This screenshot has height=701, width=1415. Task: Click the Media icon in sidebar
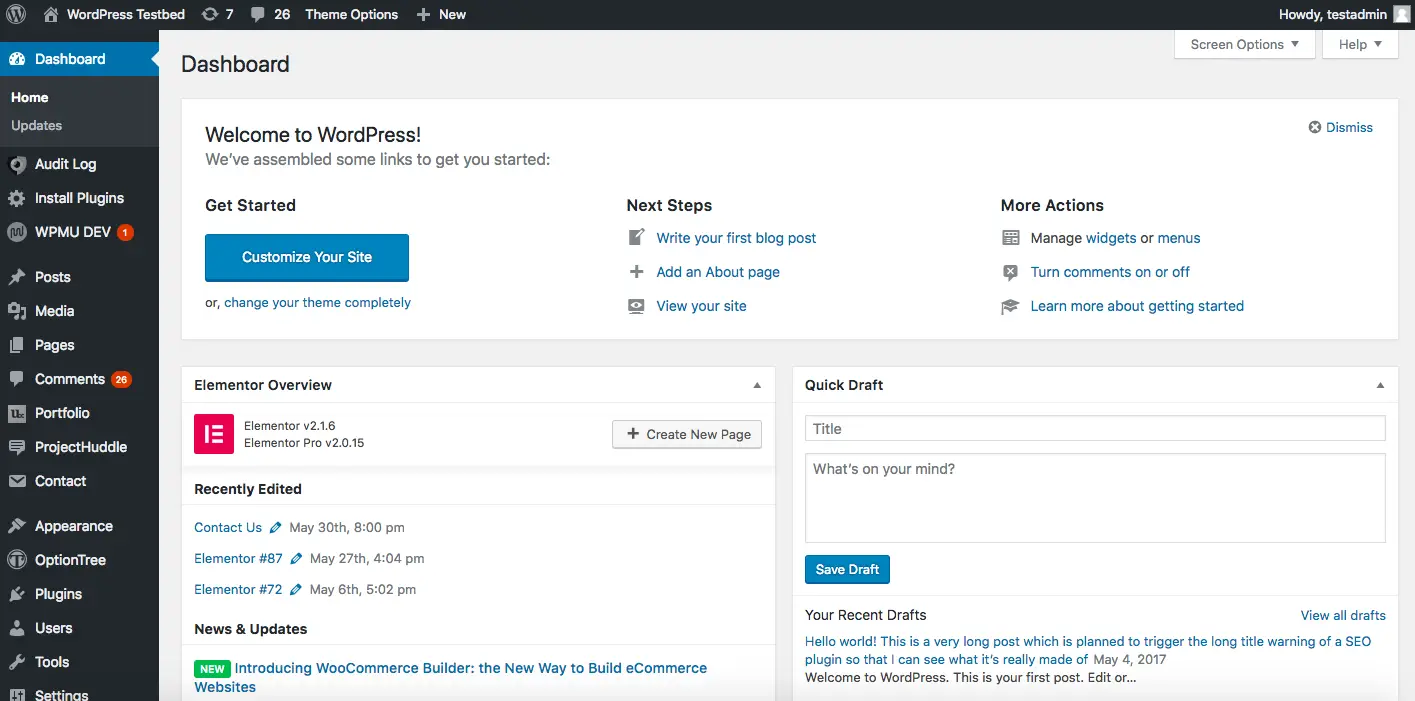[17, 311]
